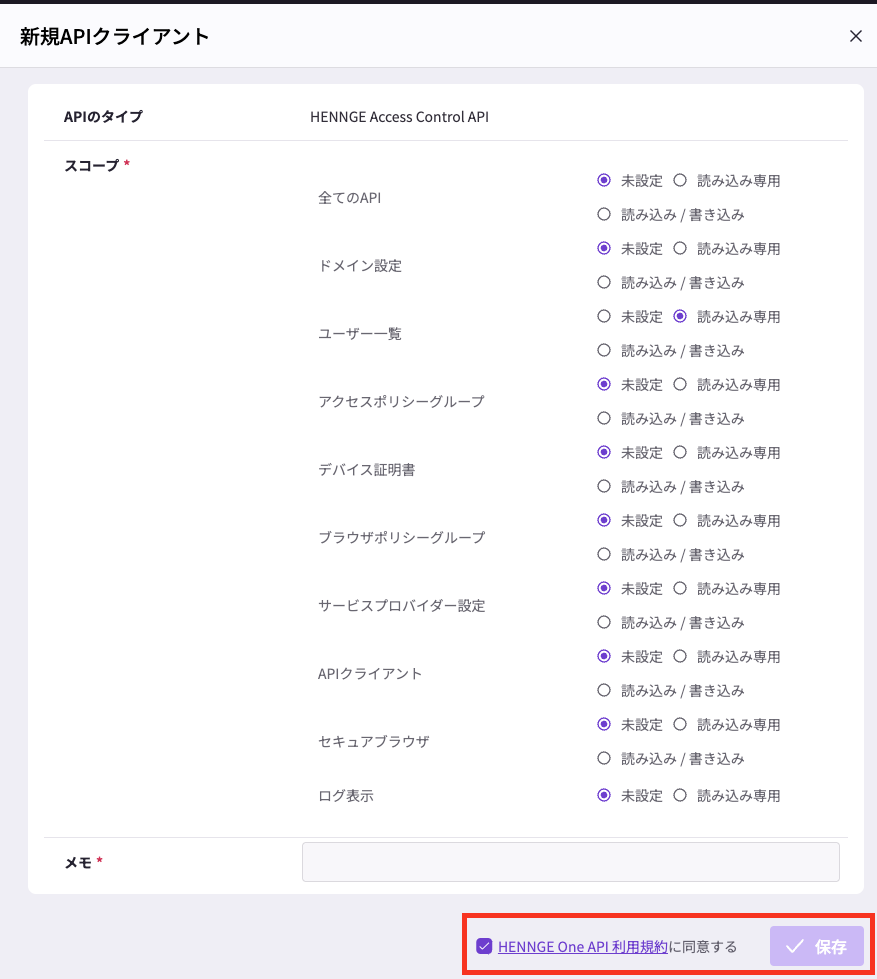This screenshot has height=979, width=877.
Task: Click into the メモ text field
Action: [570, 862]
